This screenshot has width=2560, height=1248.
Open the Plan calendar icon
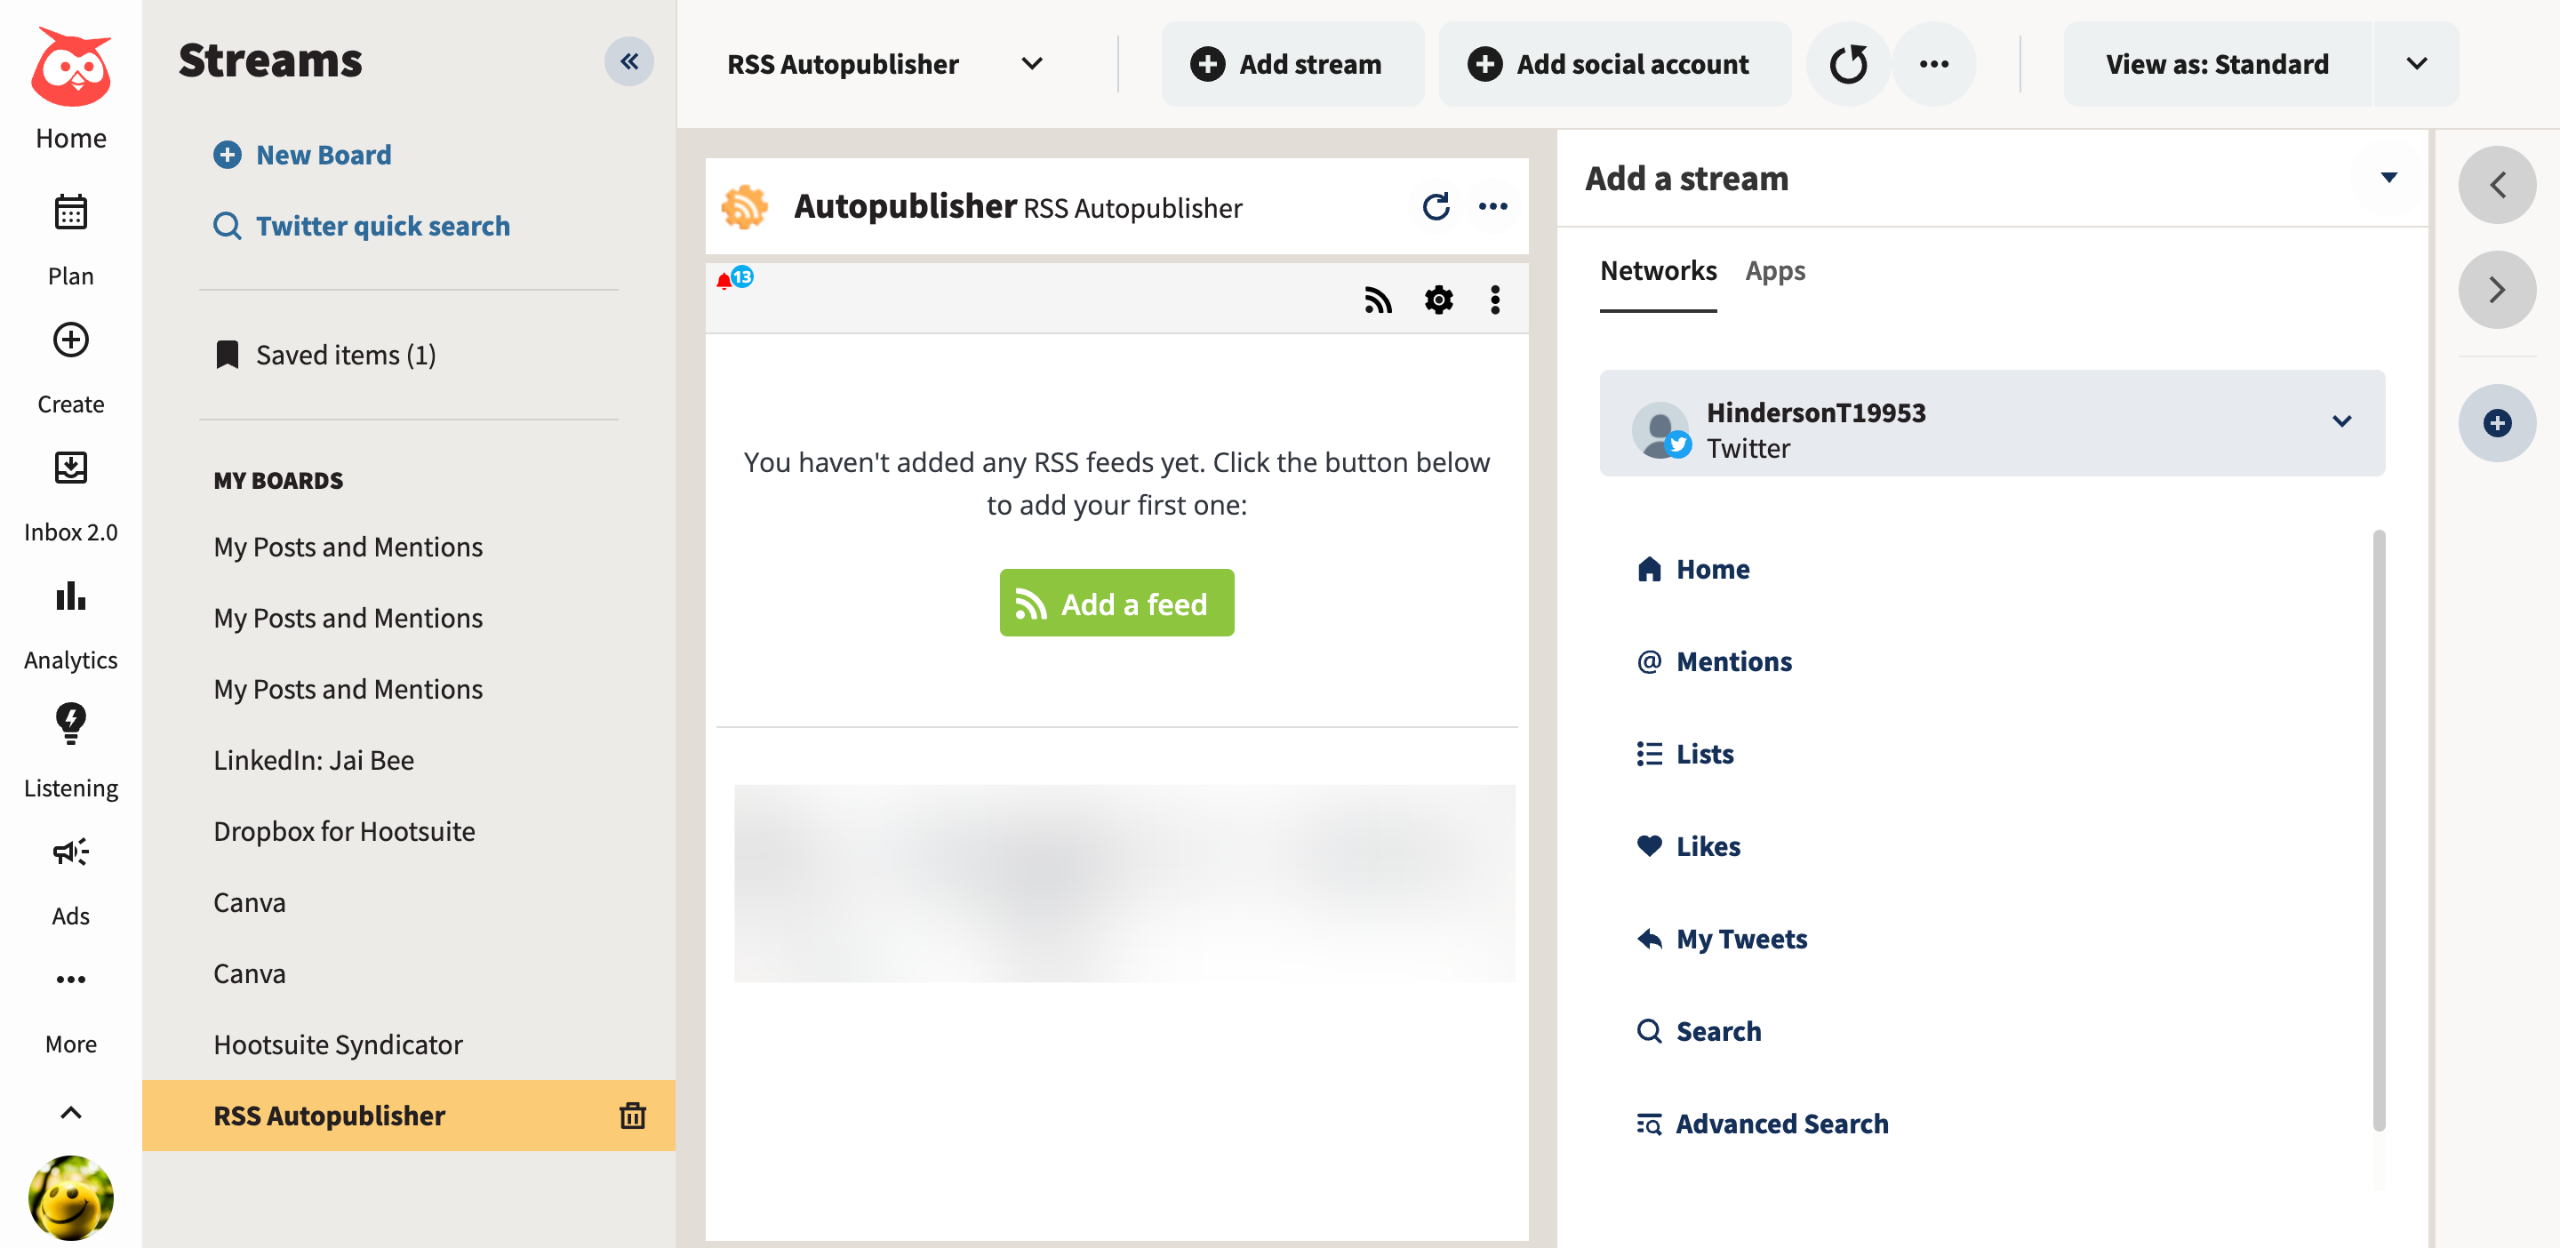click(x=70, y=213)
